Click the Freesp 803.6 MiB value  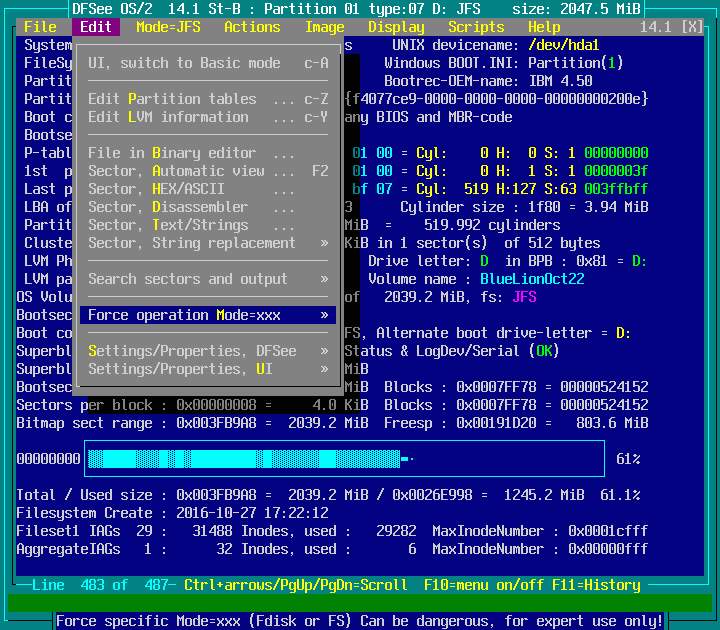point(612,423)
